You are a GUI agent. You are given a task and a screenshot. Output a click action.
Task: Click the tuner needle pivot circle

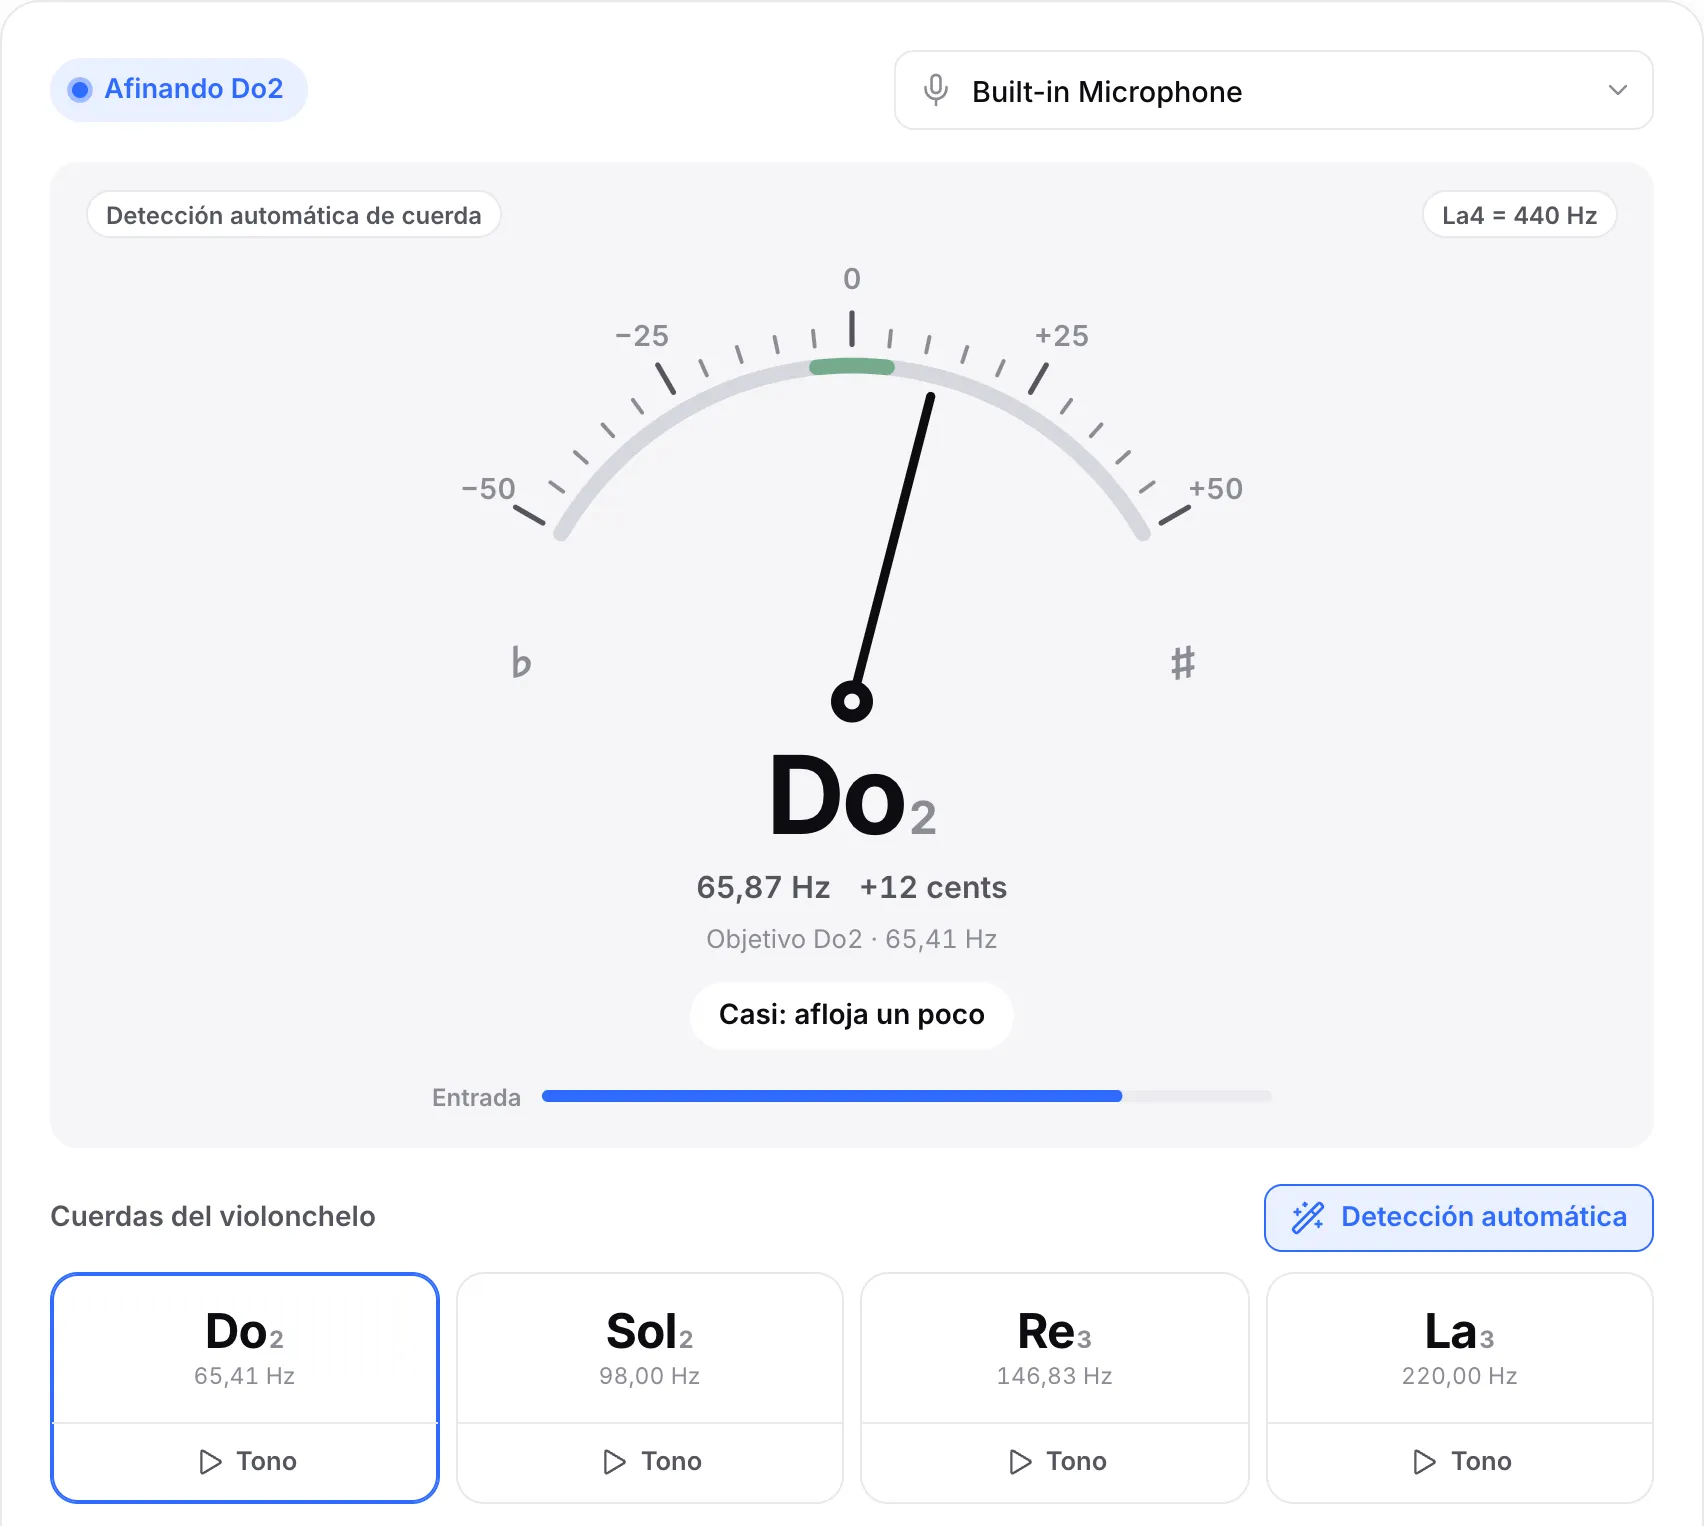pos(852,701)
